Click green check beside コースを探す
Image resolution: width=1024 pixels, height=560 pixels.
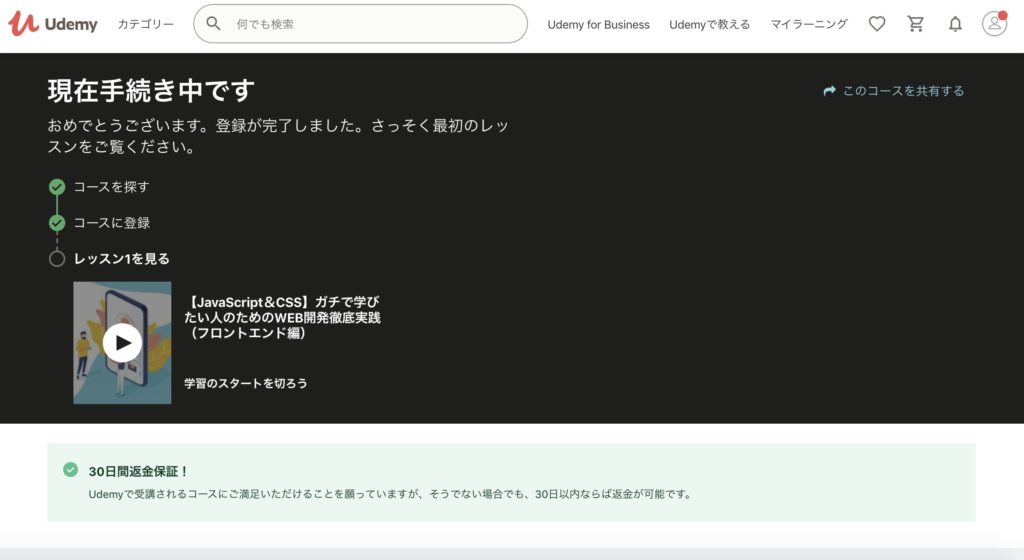pyautogui.click(x=57, y=187)
